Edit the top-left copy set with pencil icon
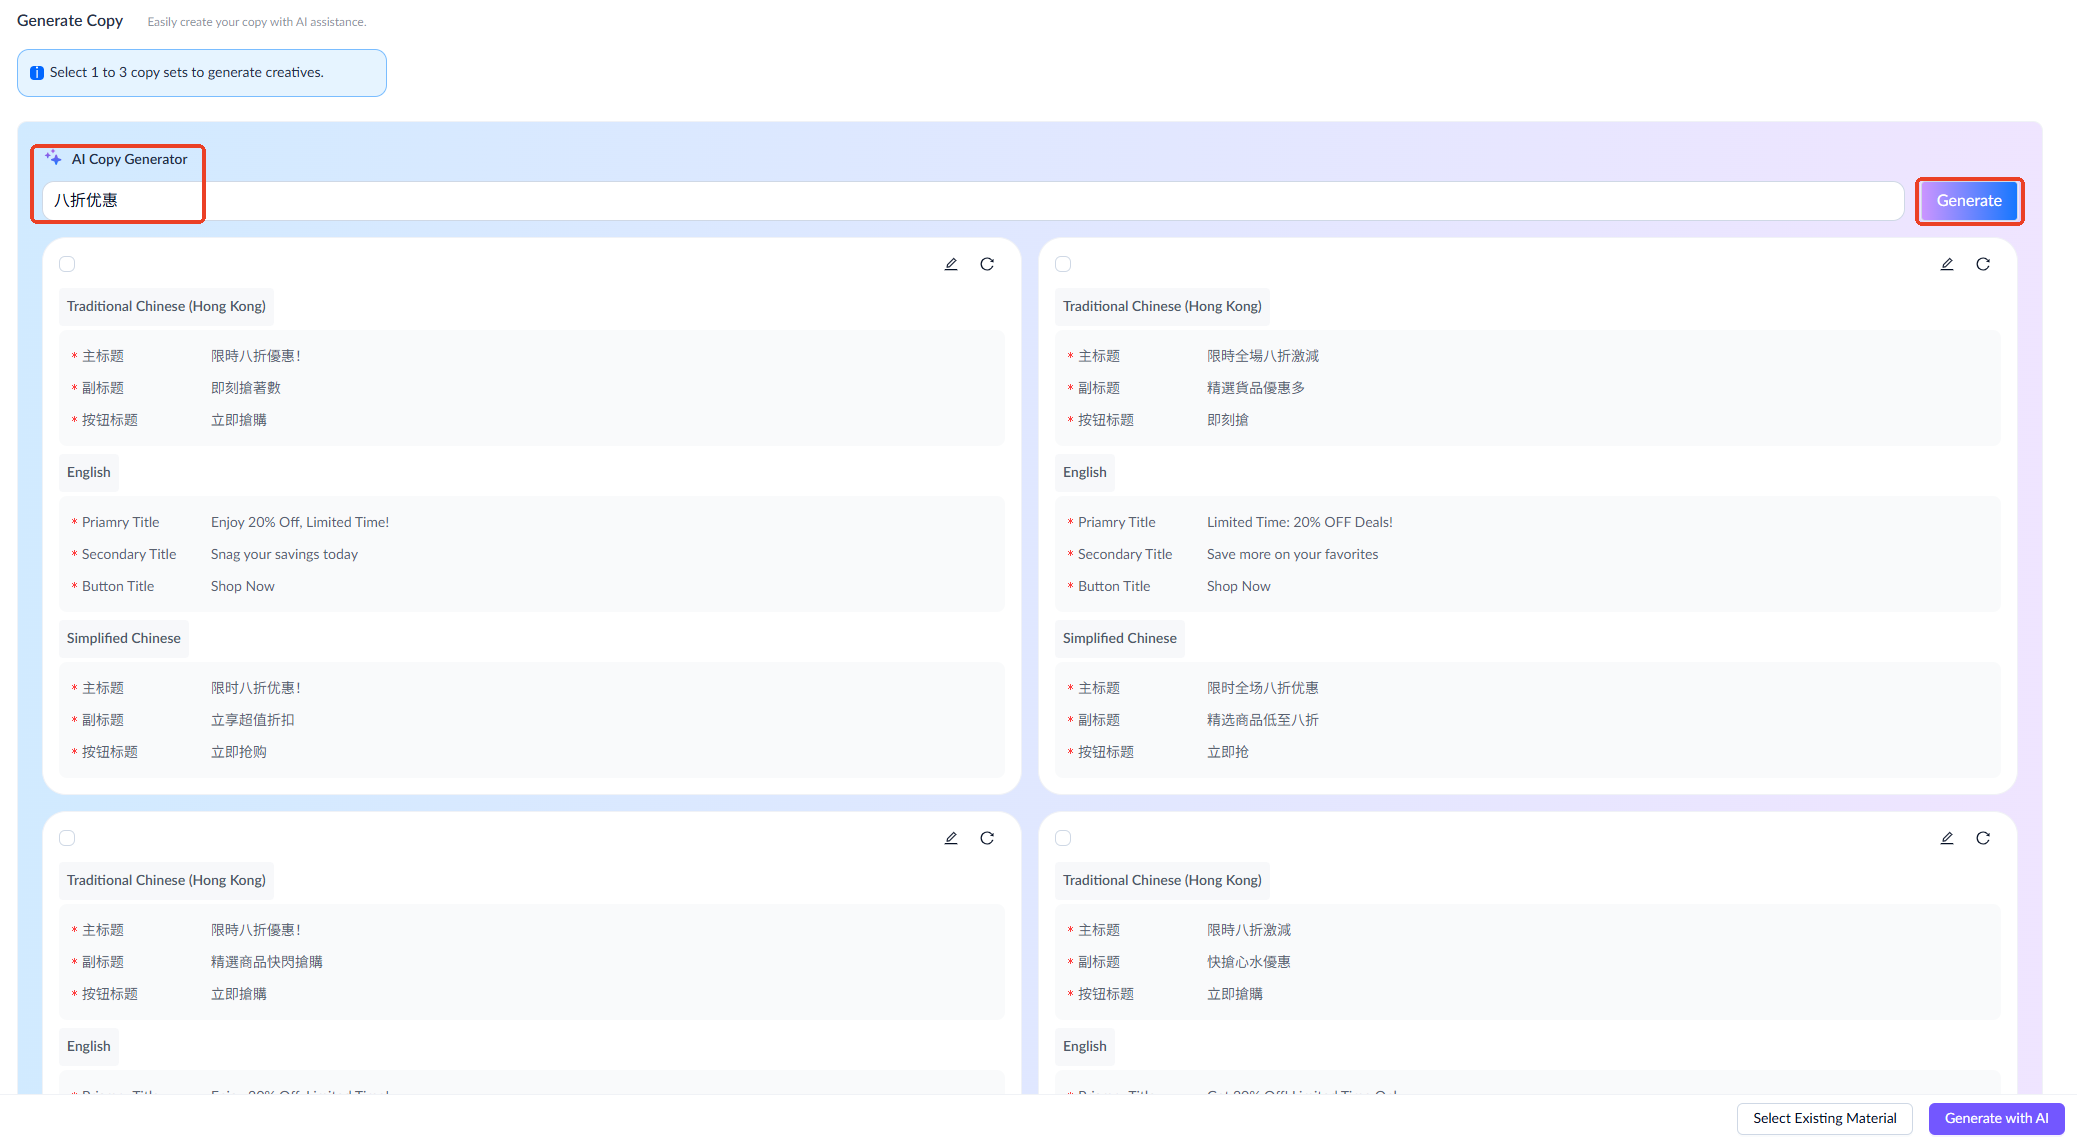This screenshot has height=1139, width=2077. (951, 264)
